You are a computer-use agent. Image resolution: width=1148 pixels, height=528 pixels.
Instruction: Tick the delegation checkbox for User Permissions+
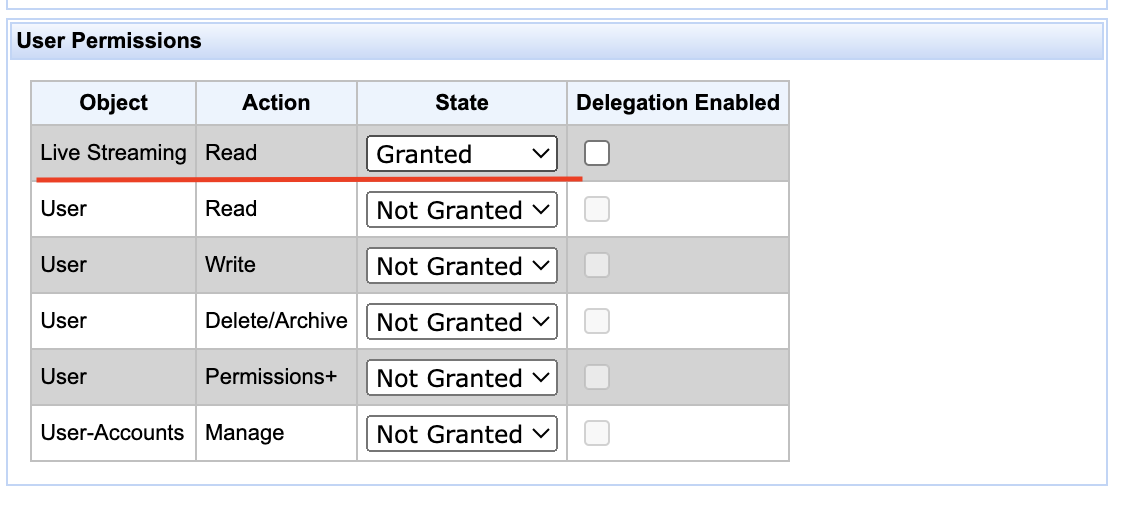point(597,377)
